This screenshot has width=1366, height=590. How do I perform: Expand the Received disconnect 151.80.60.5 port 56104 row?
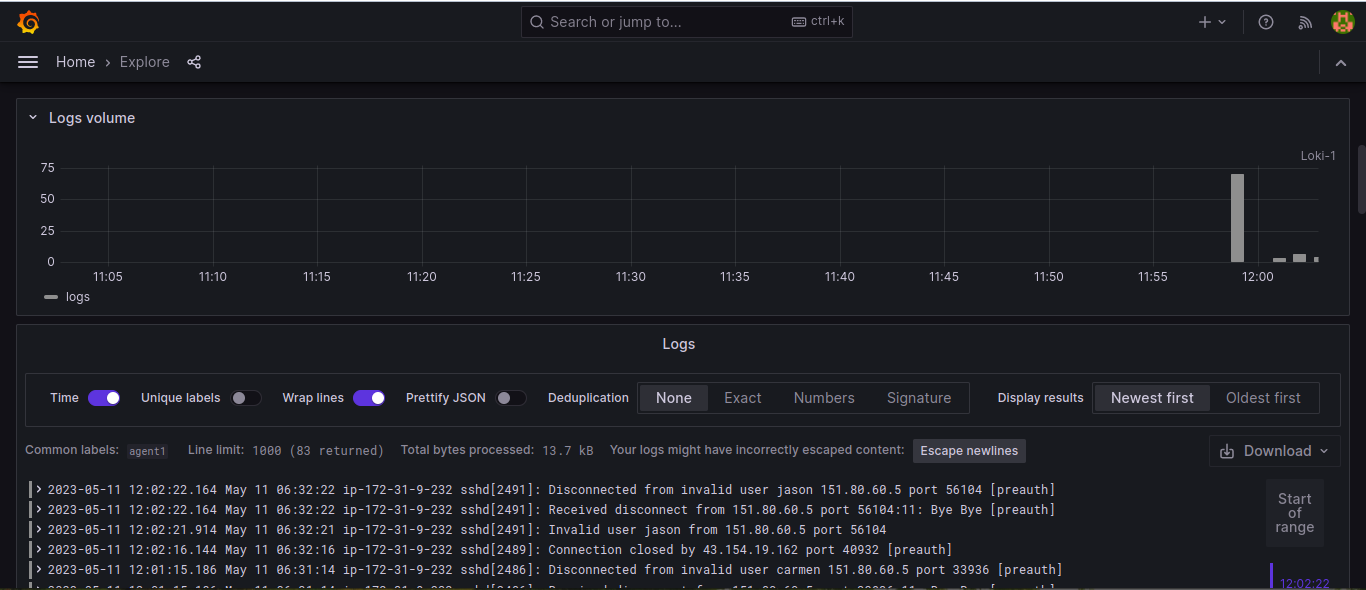click(x=39, y=509)
